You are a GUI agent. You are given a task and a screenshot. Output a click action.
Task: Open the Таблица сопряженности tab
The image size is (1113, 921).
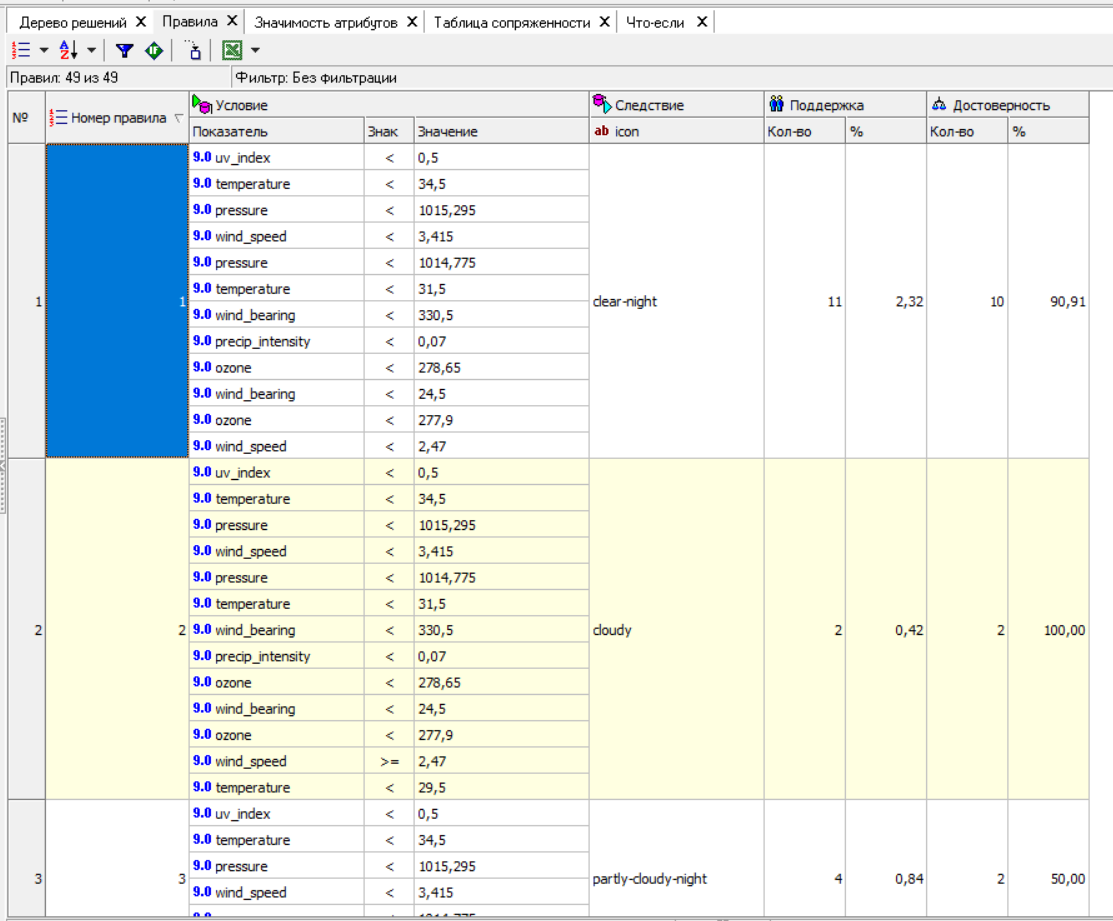(x=512, y=23)
